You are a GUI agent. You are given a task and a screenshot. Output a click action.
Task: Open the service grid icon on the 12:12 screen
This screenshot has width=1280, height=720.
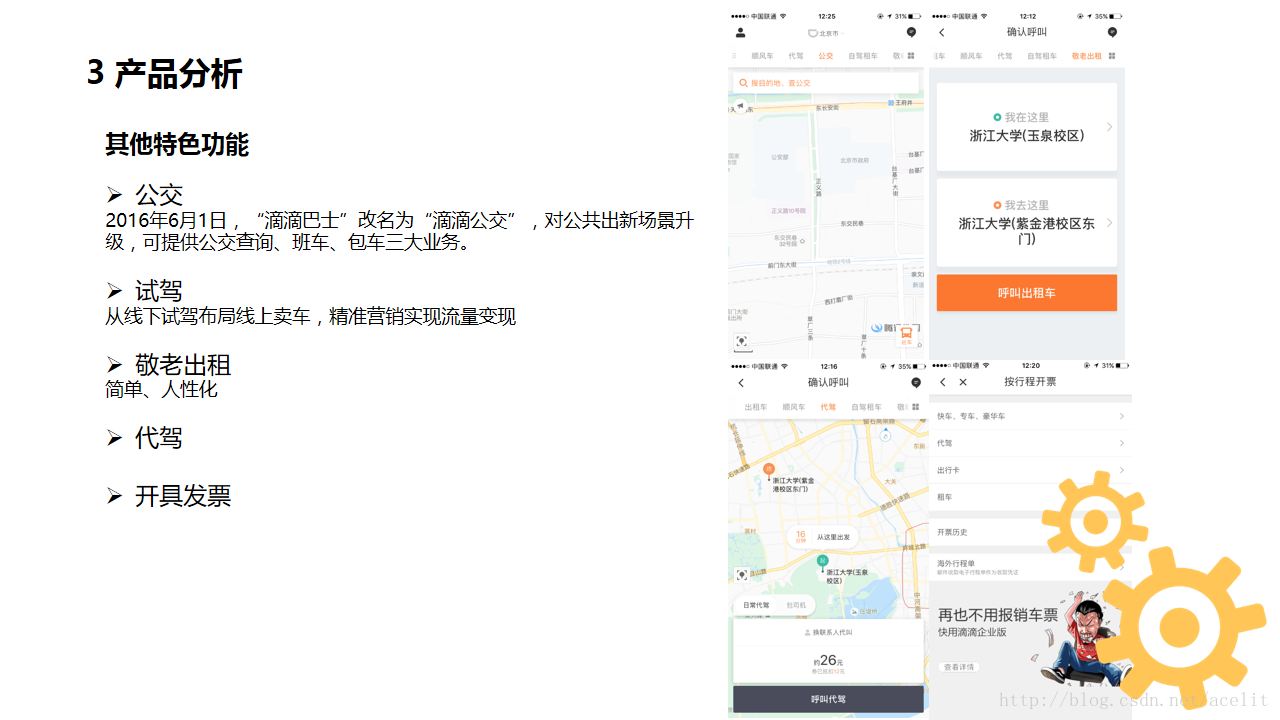point(1112,56)
